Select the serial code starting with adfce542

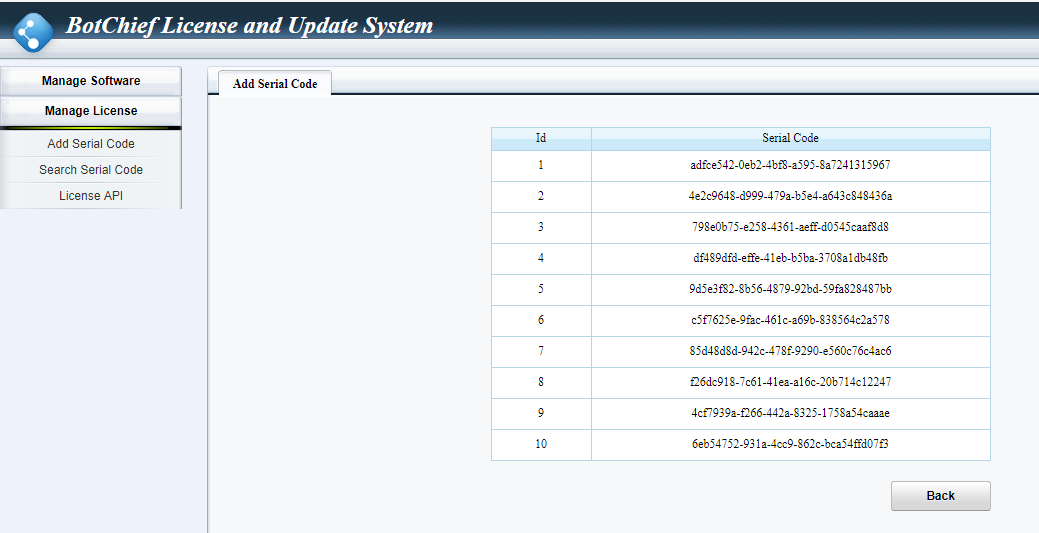click(x=790, y=165)
